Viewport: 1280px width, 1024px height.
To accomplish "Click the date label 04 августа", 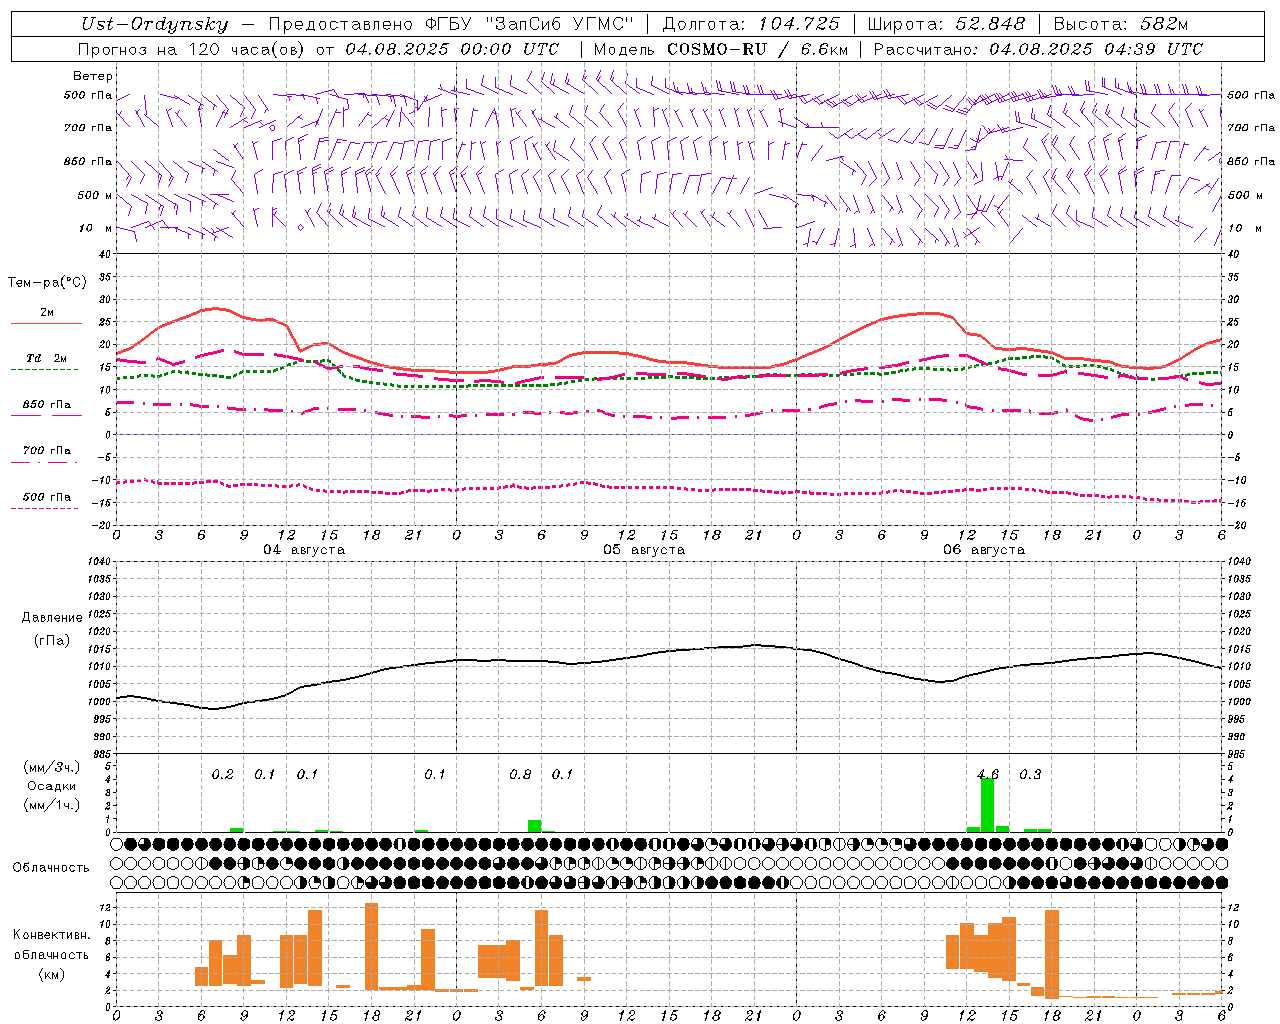I will click(304, 550).
